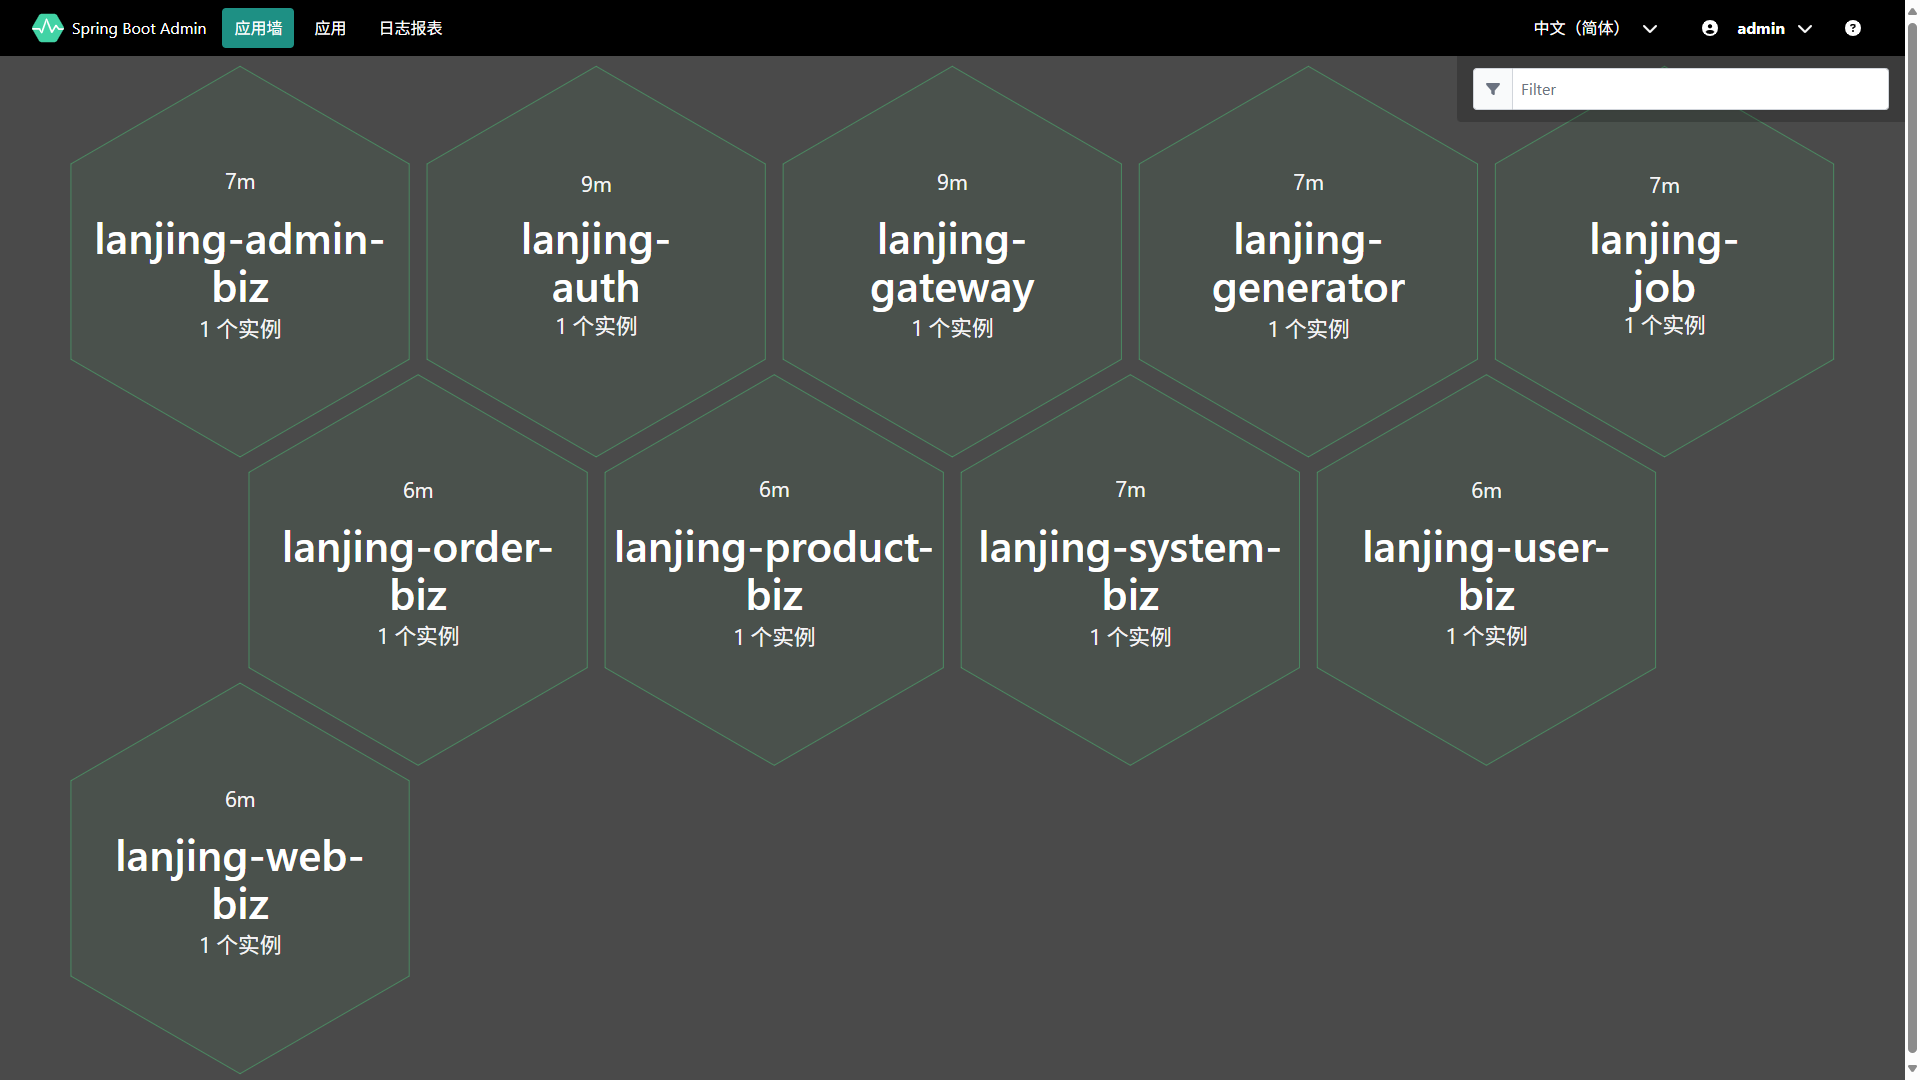Open the help question mark icon
Image resolution: width=1920 pixels, height=1080 pixels.
(x=1853, y=28)
